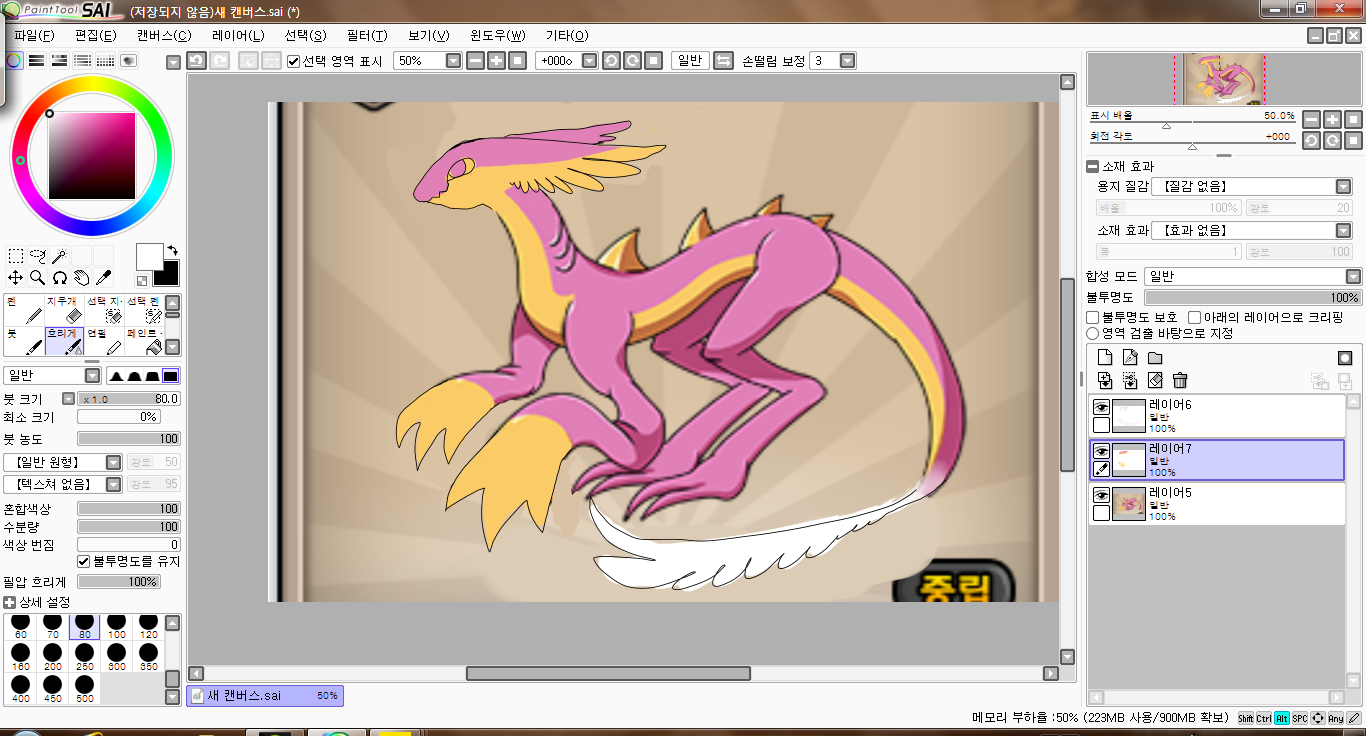Viewport: 1366px width, 736px height.
Task: Uncheck the 선택 영역 표시 checkbox
Action: [x=293, y=61]
